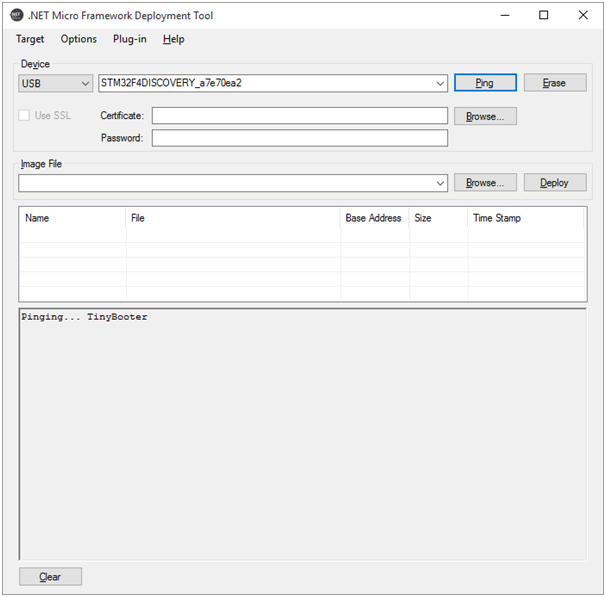Focus the Certificate input field
Screen dimensions: 606x597
pos(300,116)
